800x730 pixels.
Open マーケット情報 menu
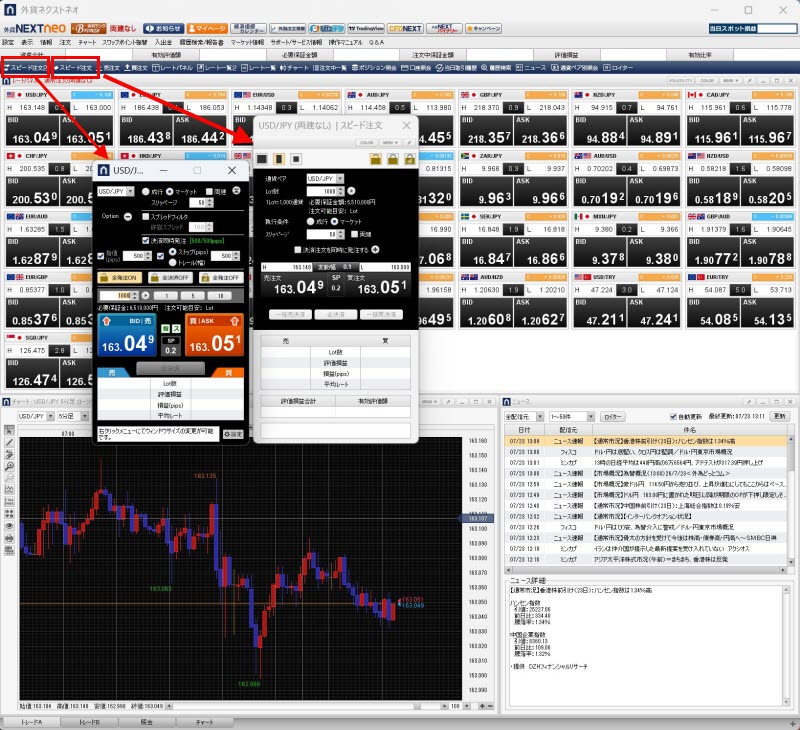[247, 42]
